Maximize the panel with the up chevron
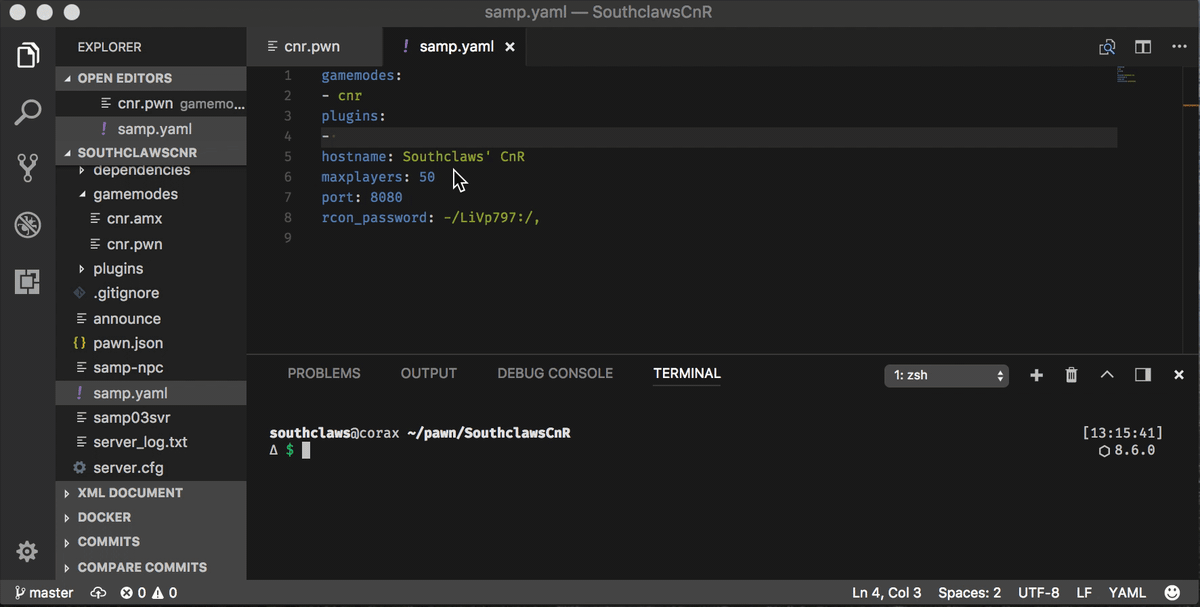The image size is (1200, 607). (1107, 375)
